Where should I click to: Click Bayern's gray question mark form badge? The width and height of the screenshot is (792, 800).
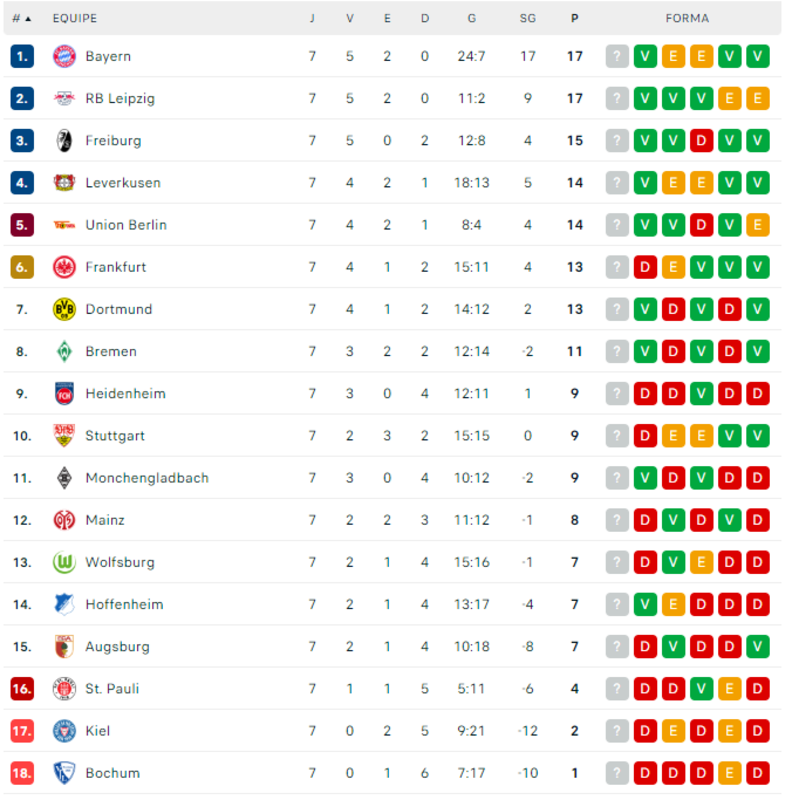617,56
